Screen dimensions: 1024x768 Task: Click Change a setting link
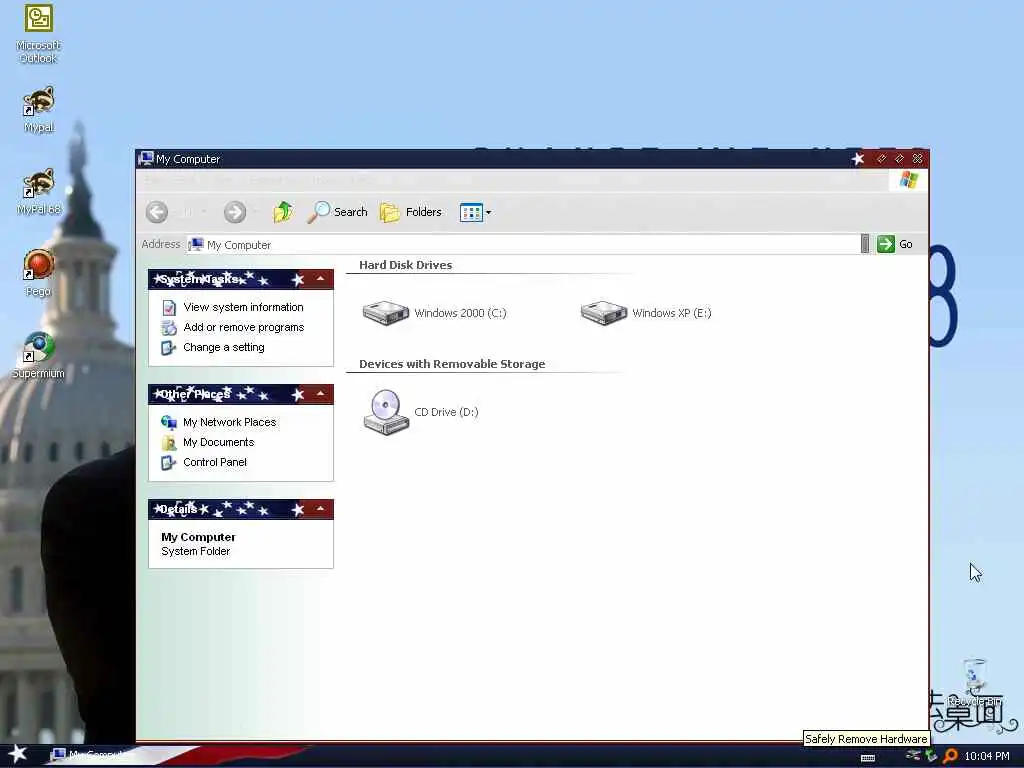(x=223, y=347)
